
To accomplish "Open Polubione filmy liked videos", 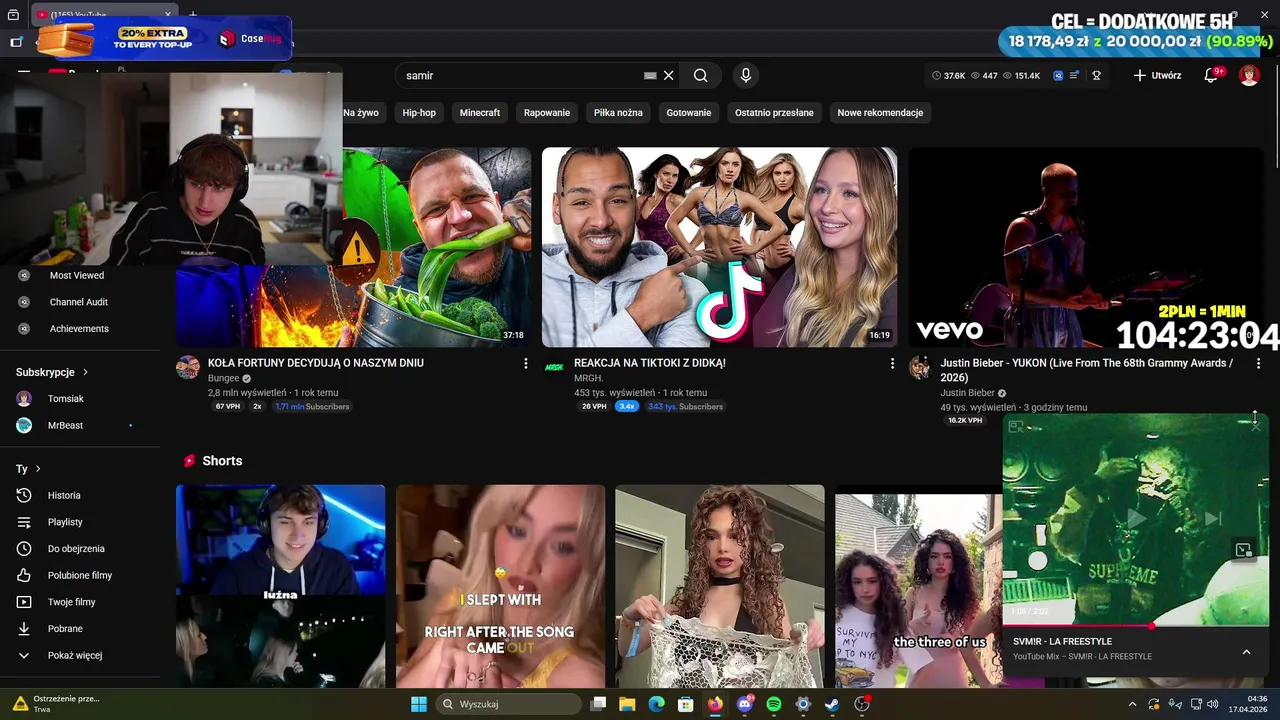I will click(80, 575).
